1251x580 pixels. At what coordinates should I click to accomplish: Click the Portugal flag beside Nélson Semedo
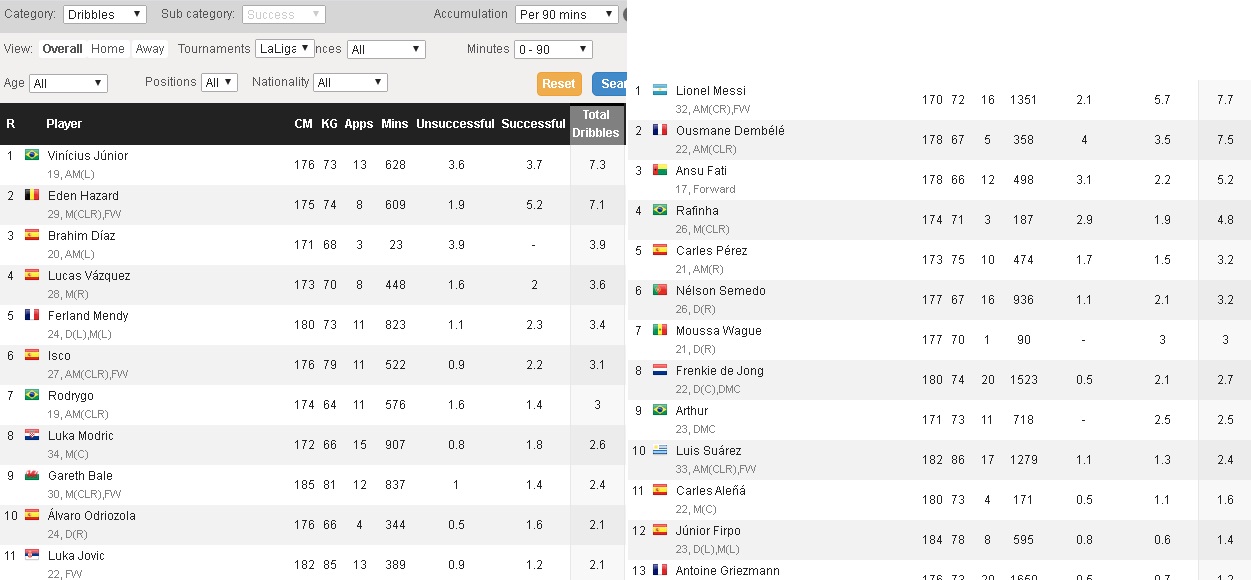pos(659,290)
